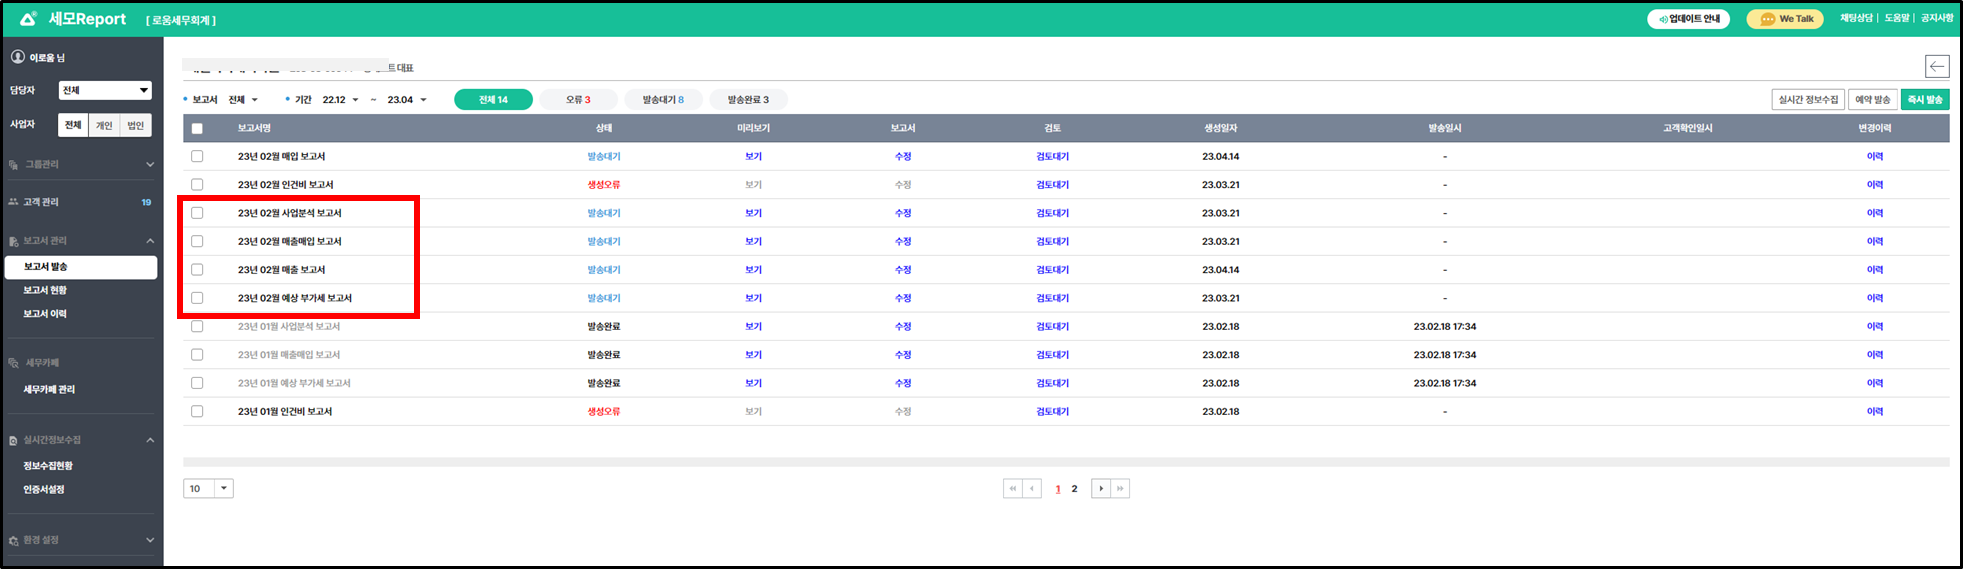Check the box for 23년 02월 매출 보고서
The image size is (1963, 569).
tap(197, 270)
